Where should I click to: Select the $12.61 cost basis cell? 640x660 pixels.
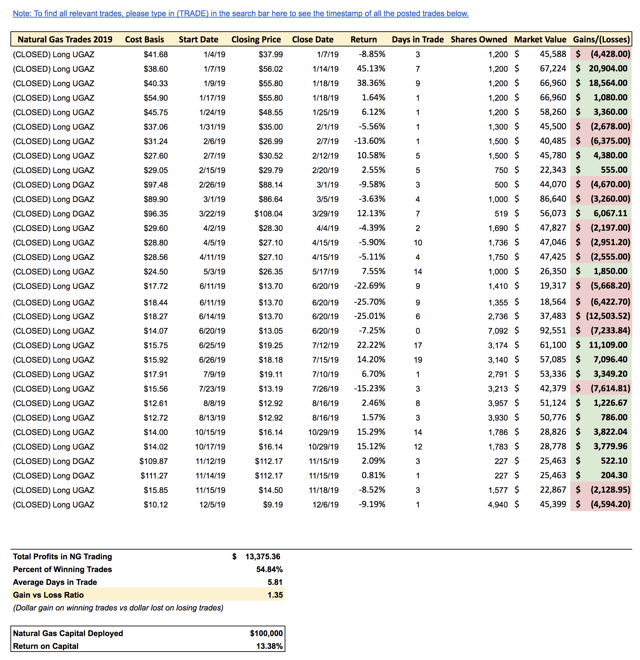pyautogui.click(x=155, y=403)
